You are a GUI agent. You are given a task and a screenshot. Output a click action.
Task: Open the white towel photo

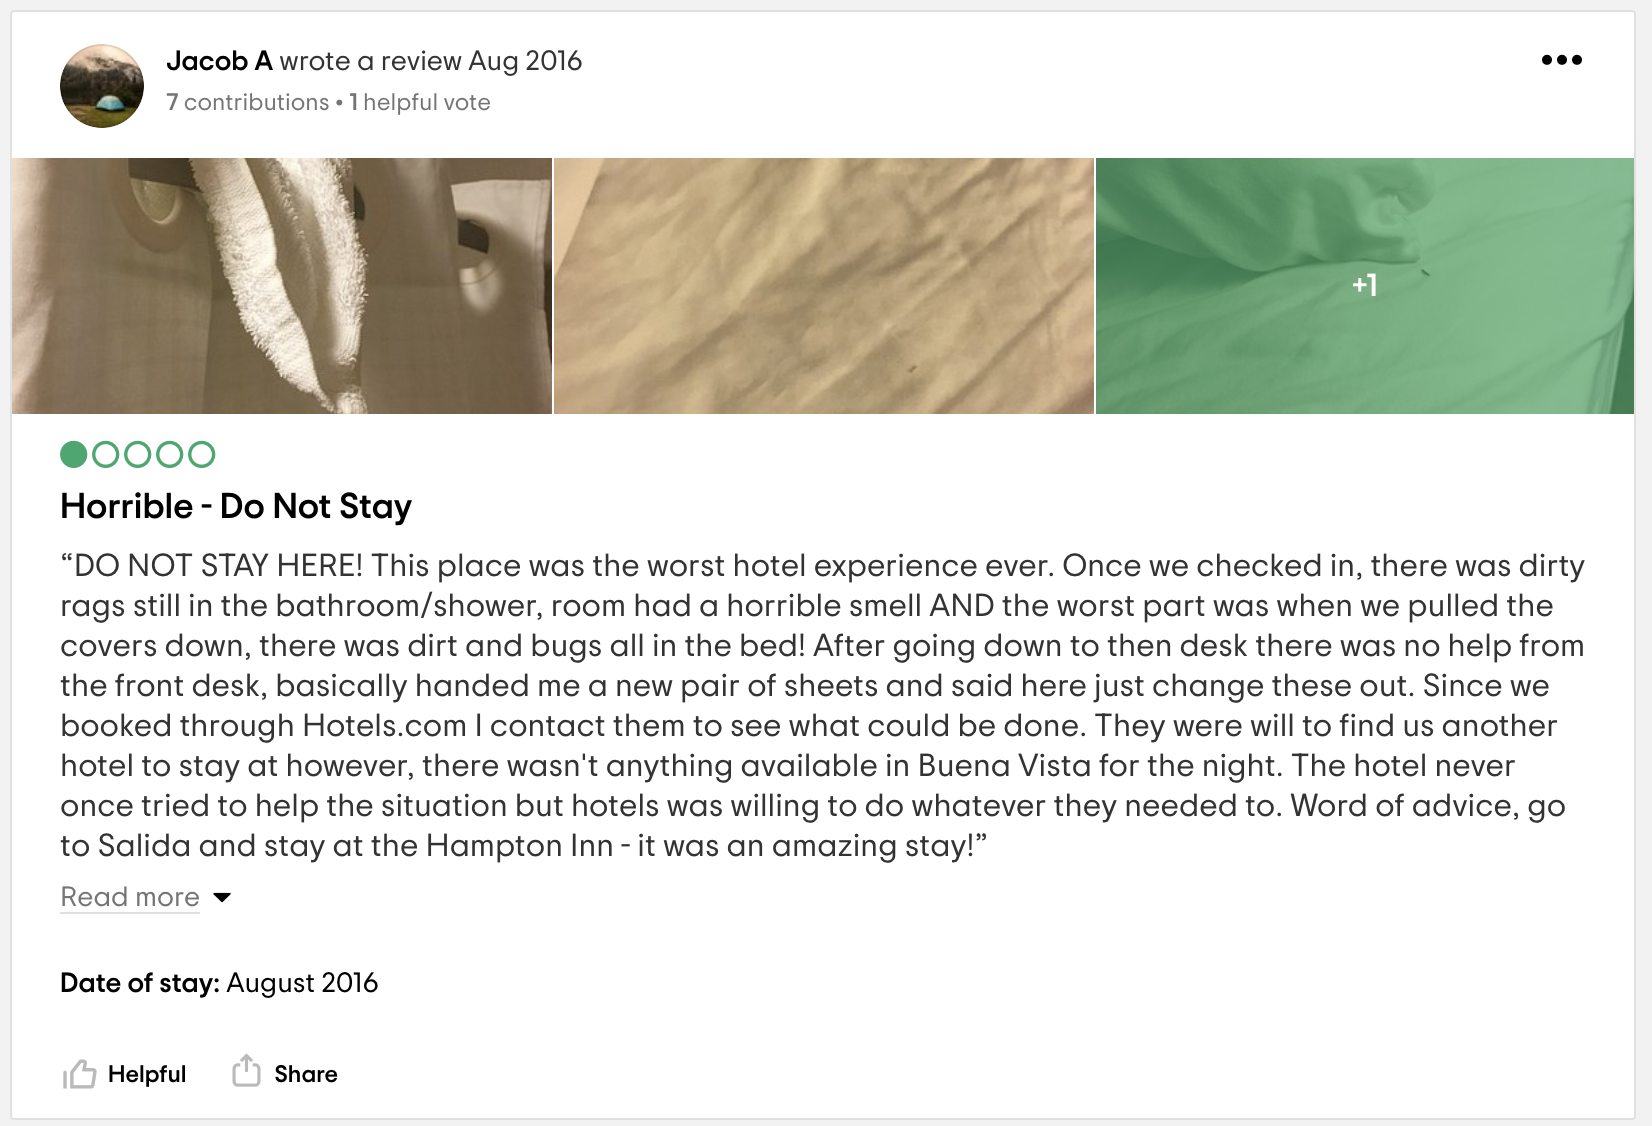pos(282,286)
